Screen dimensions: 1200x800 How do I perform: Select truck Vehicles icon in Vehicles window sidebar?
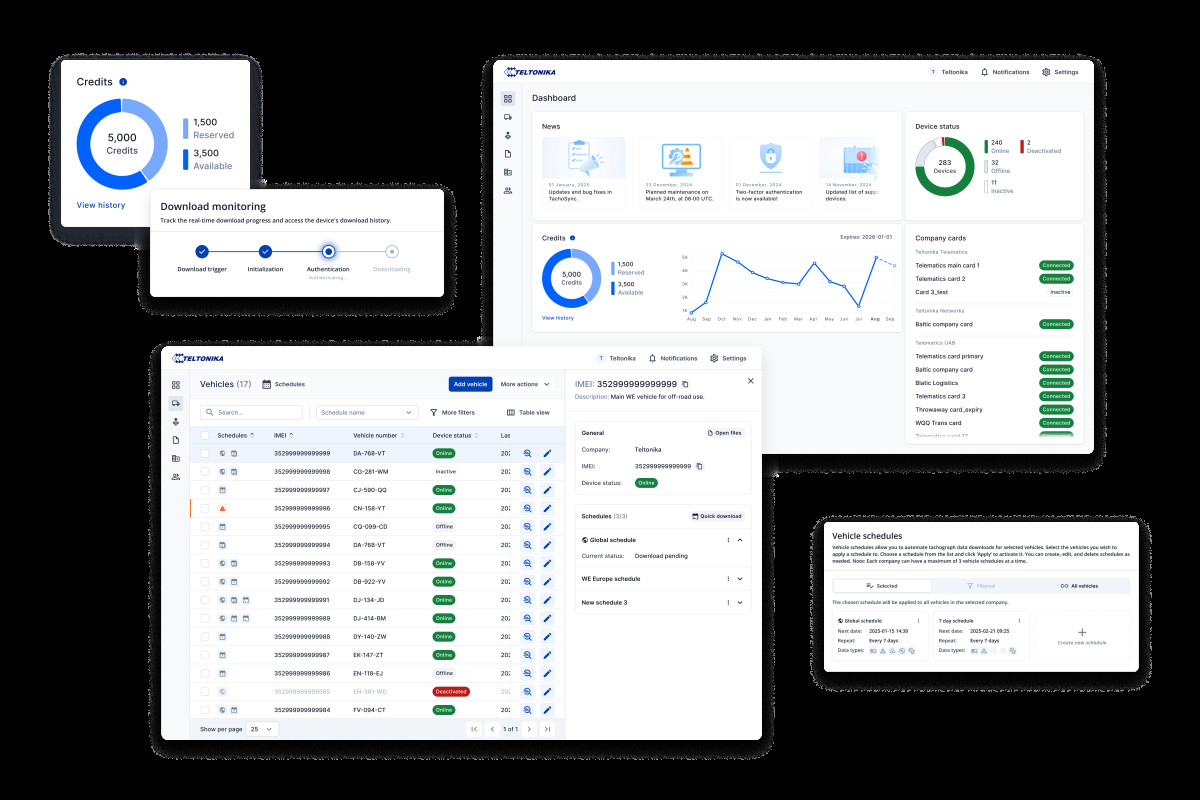click(176, 403)
